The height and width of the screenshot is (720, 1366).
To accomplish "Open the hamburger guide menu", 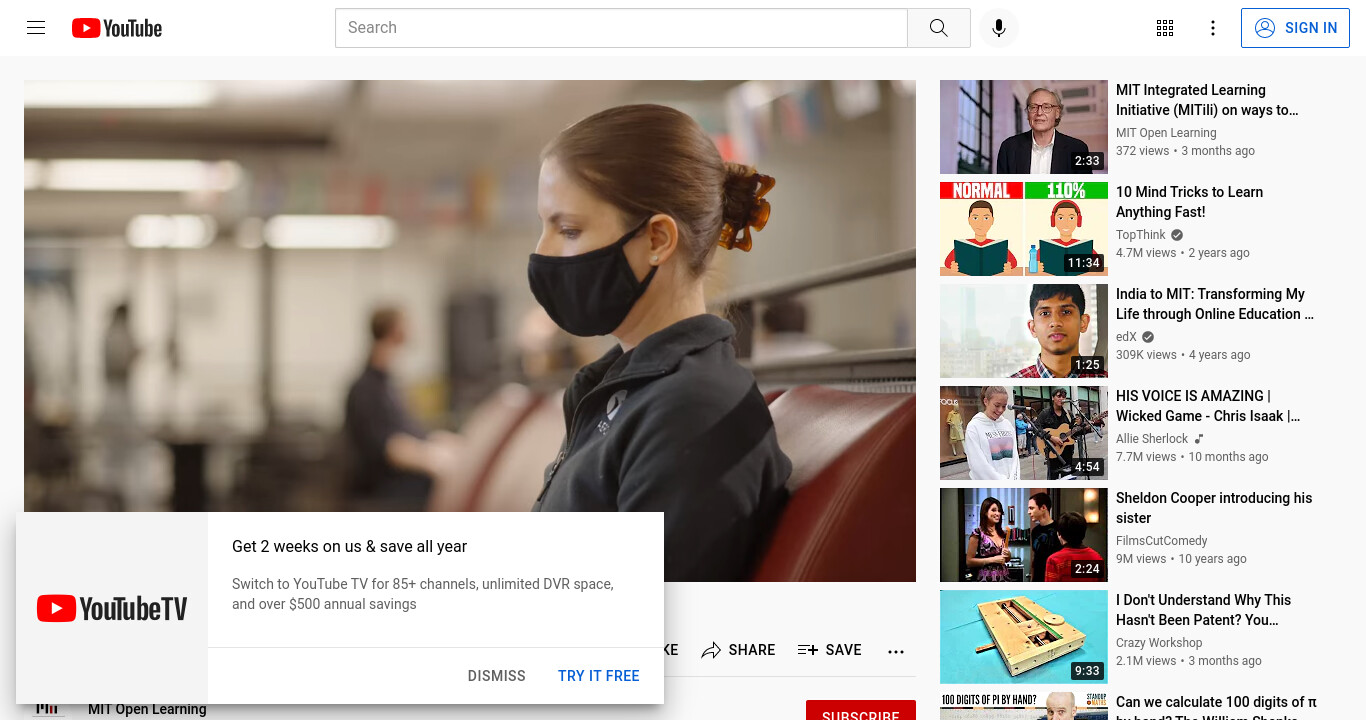I will click(36, 28).
